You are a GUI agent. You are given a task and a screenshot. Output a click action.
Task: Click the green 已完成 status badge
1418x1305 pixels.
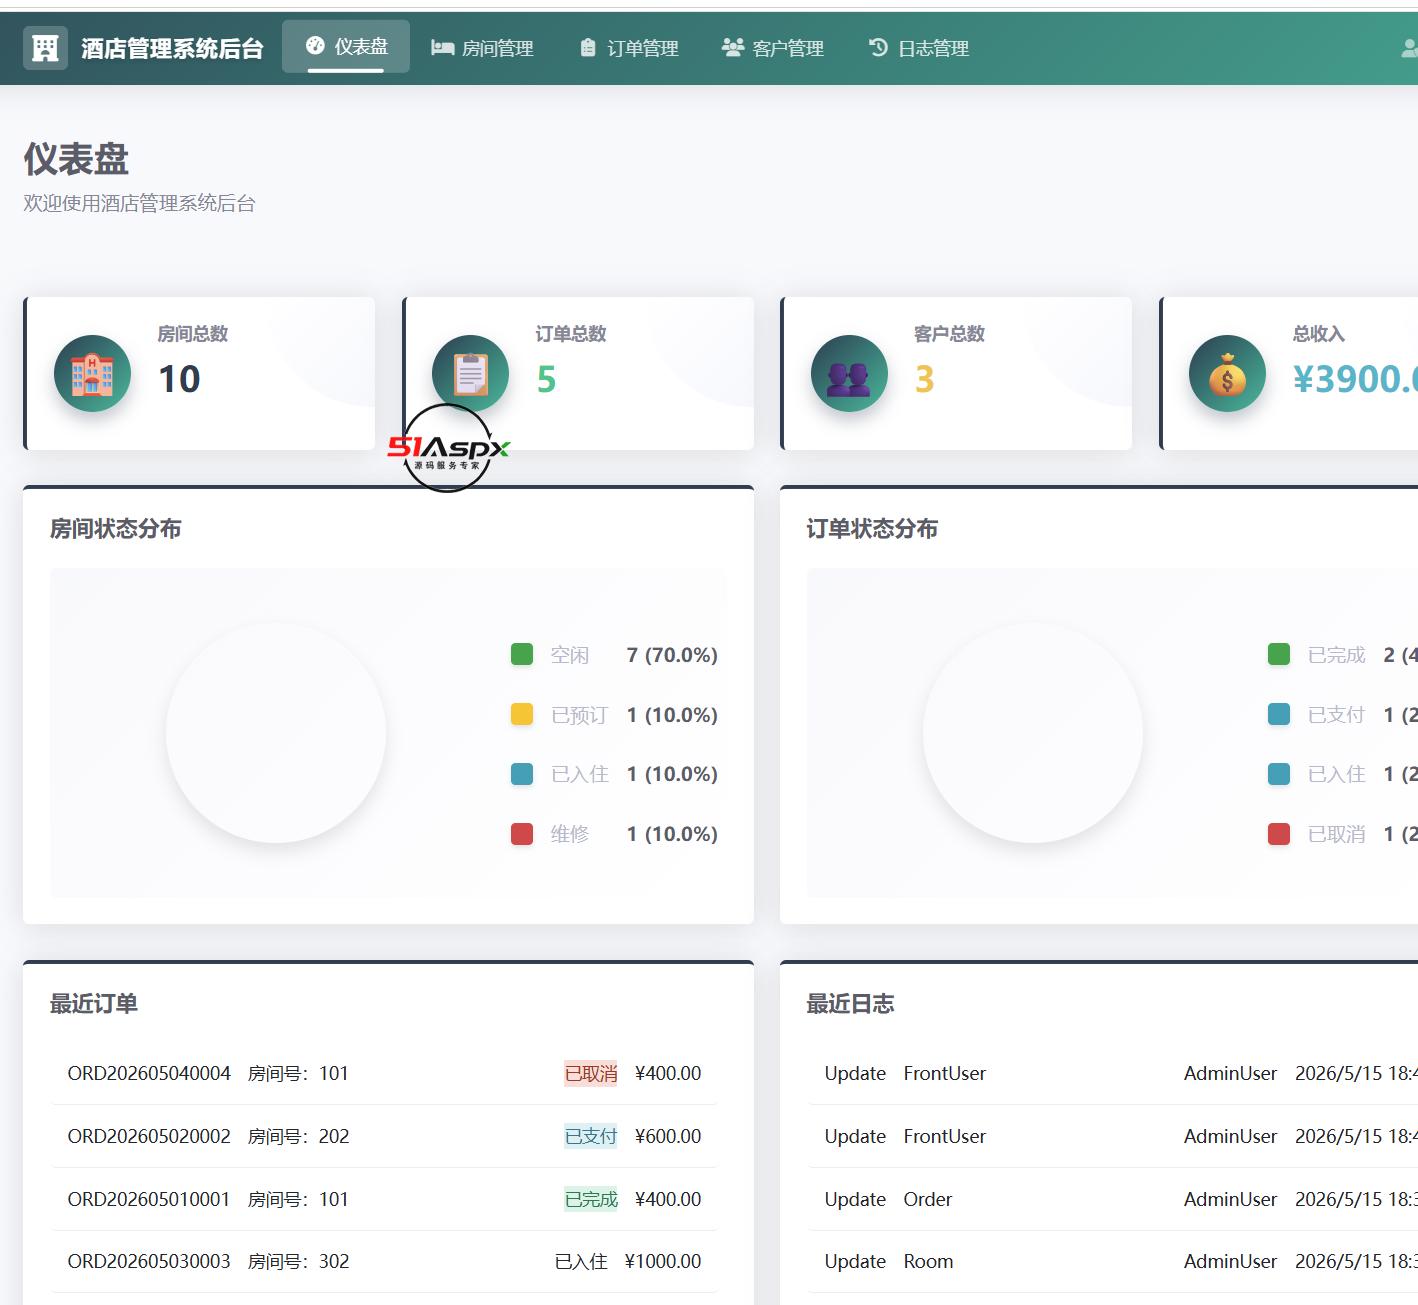[x=591, y=1199]
